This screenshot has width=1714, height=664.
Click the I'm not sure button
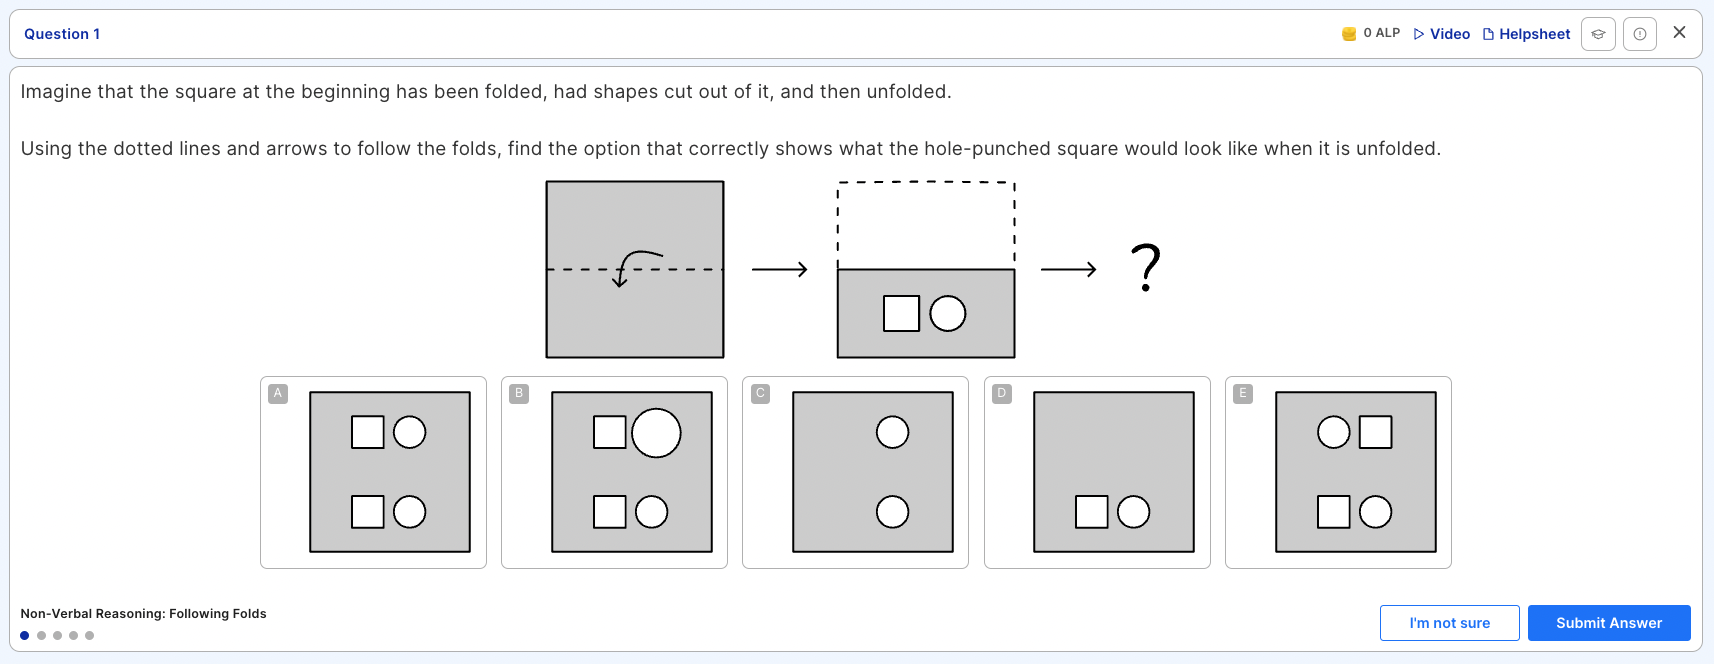(x=1450, y=623)
